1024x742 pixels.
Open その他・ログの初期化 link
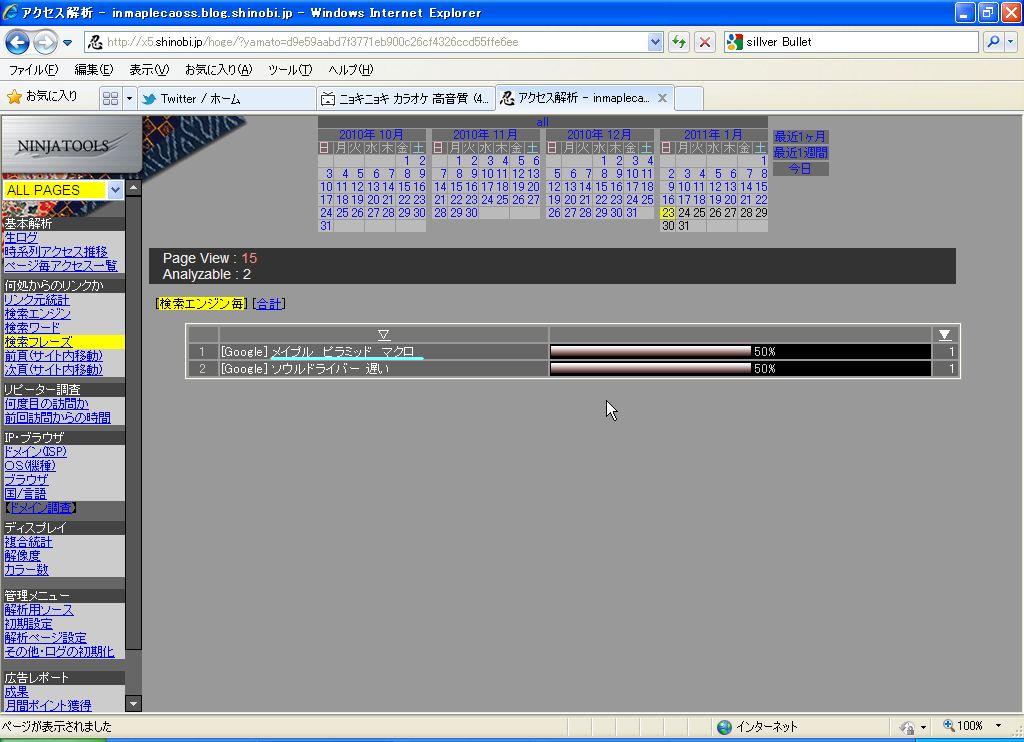[x=59, y=651]
